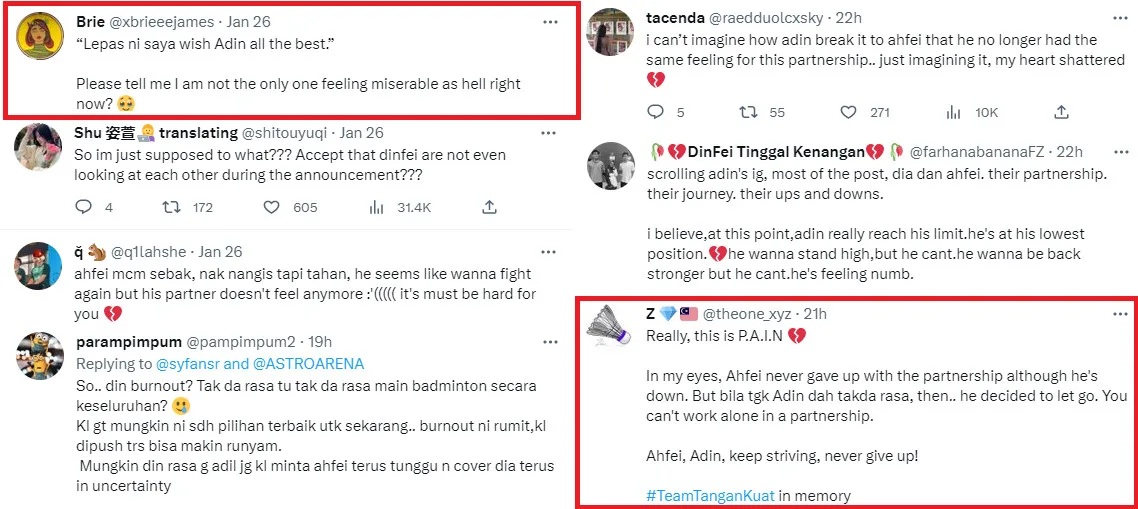Reply to tacenda's tweet
Screen dimensions: 1138x509
[655, 112]
